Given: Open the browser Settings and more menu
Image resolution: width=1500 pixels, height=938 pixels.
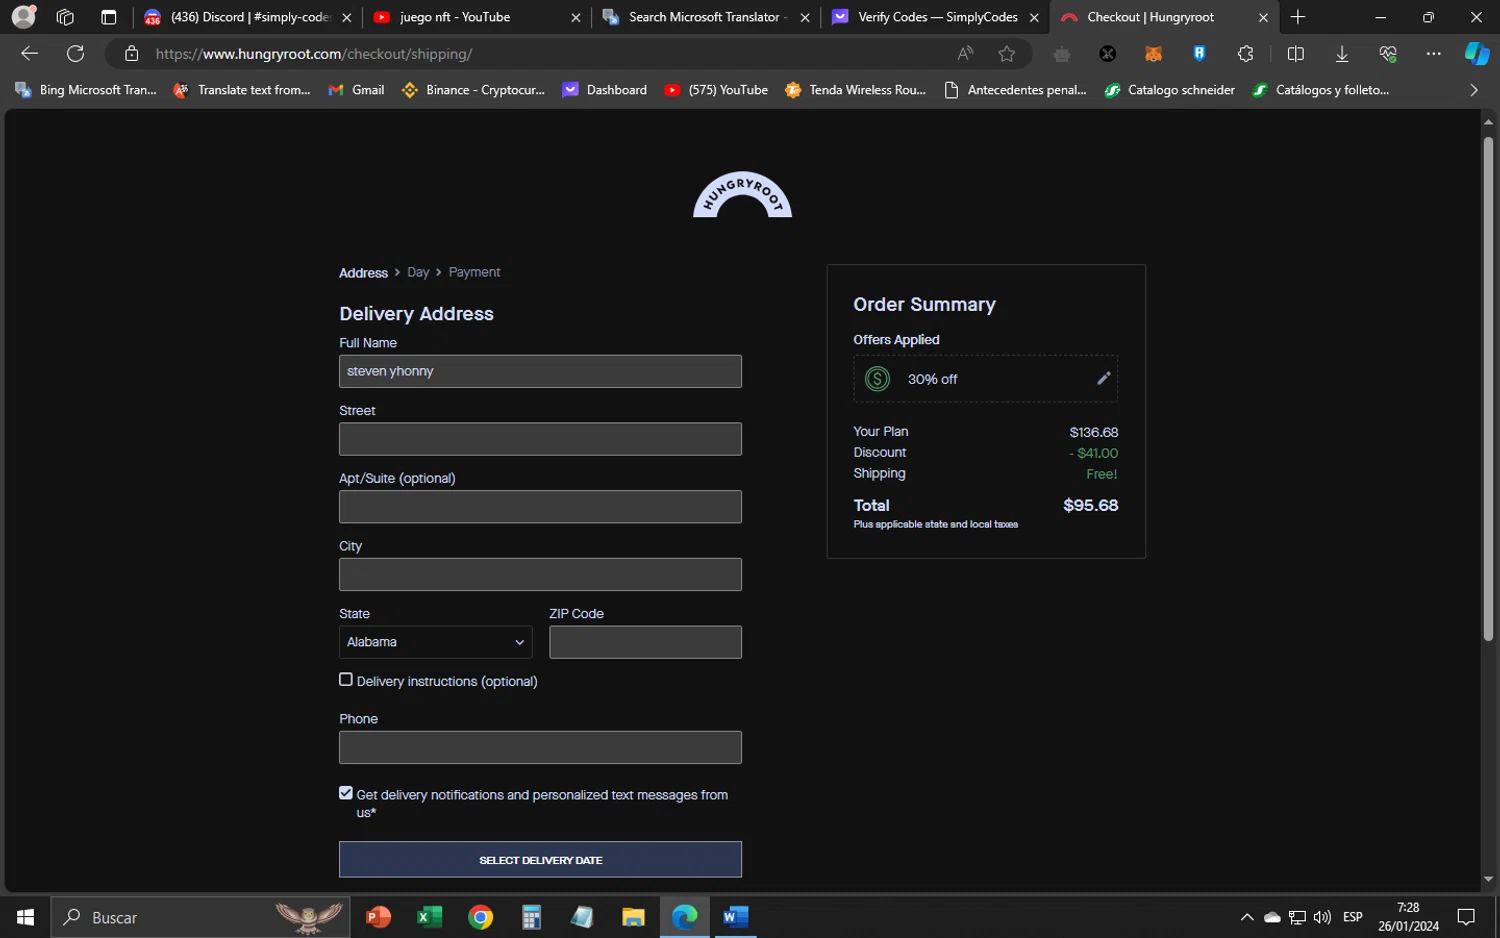Looking at the screenshot, I should click(1433, 54).
